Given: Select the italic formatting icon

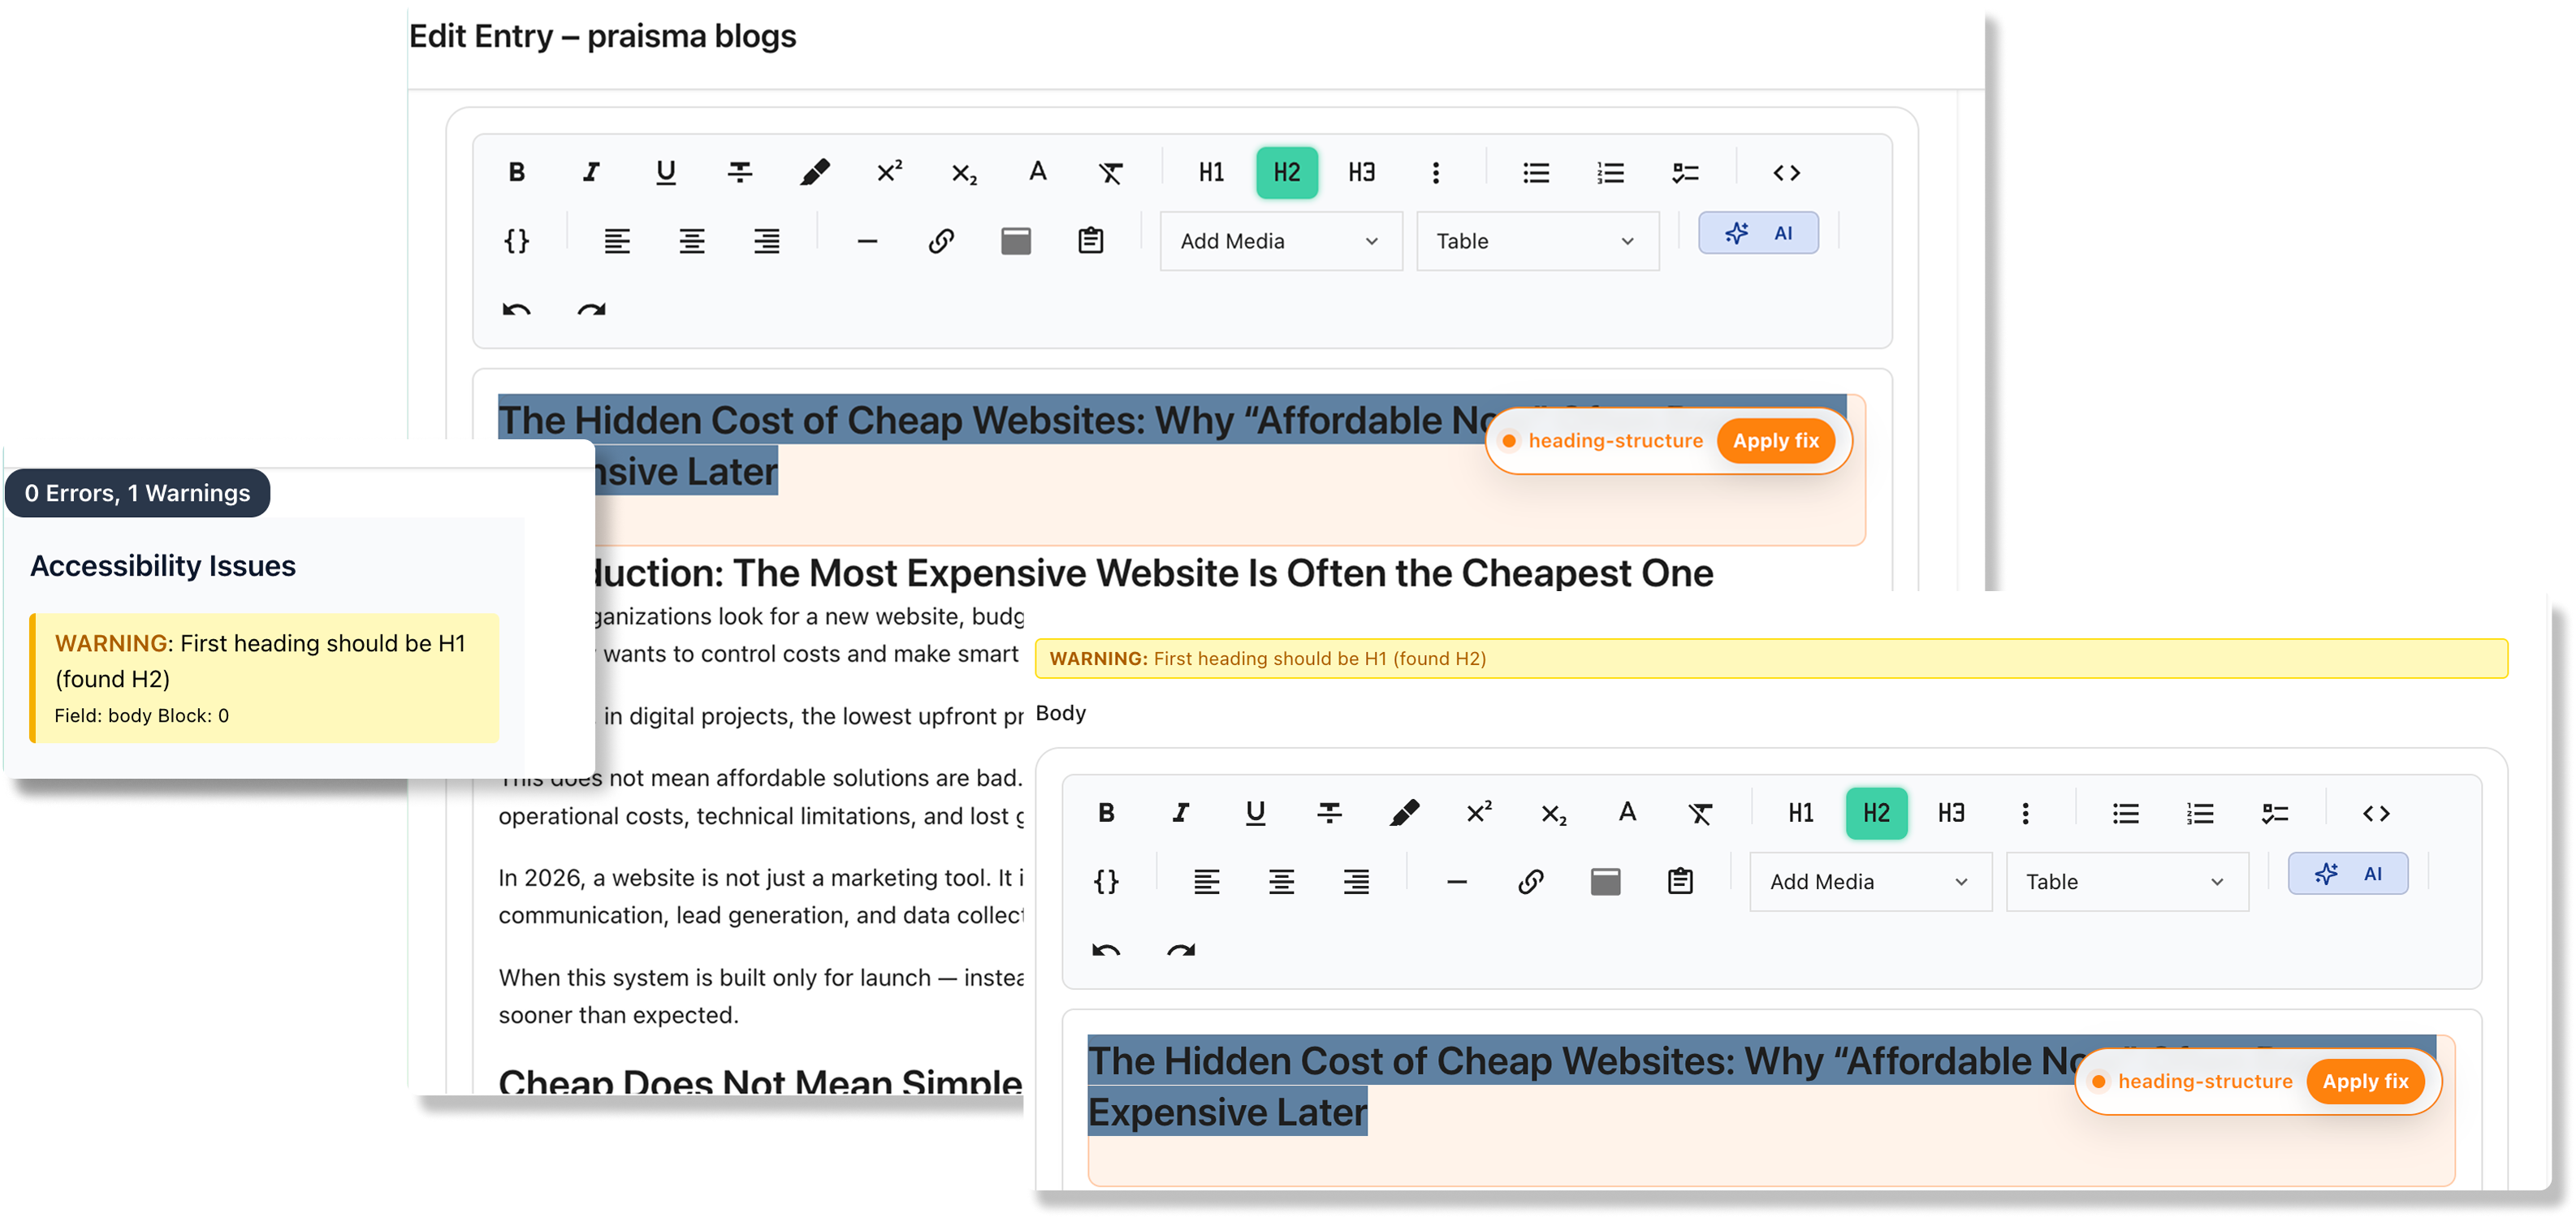Looking at the screenshot, I should 591,172.
